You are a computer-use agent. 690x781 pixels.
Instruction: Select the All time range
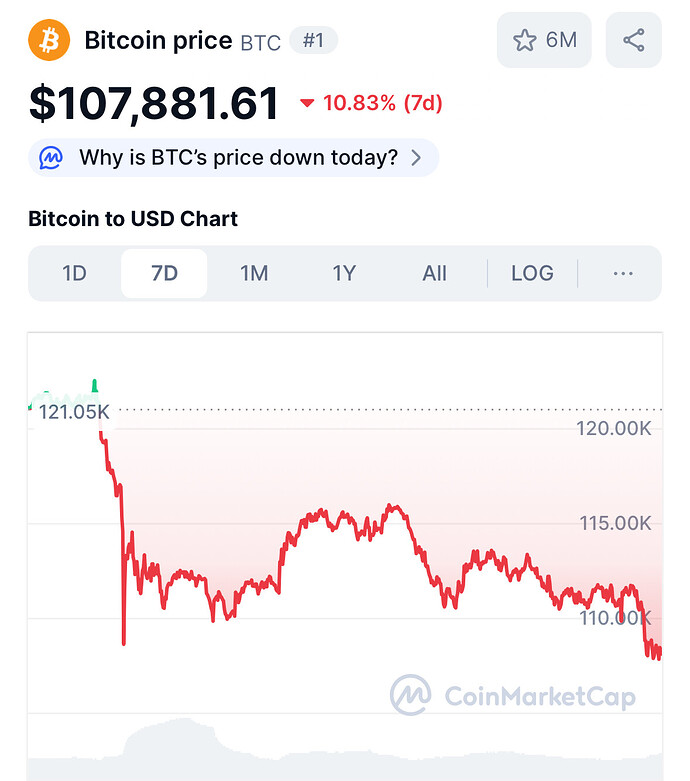tap(434, 273)
